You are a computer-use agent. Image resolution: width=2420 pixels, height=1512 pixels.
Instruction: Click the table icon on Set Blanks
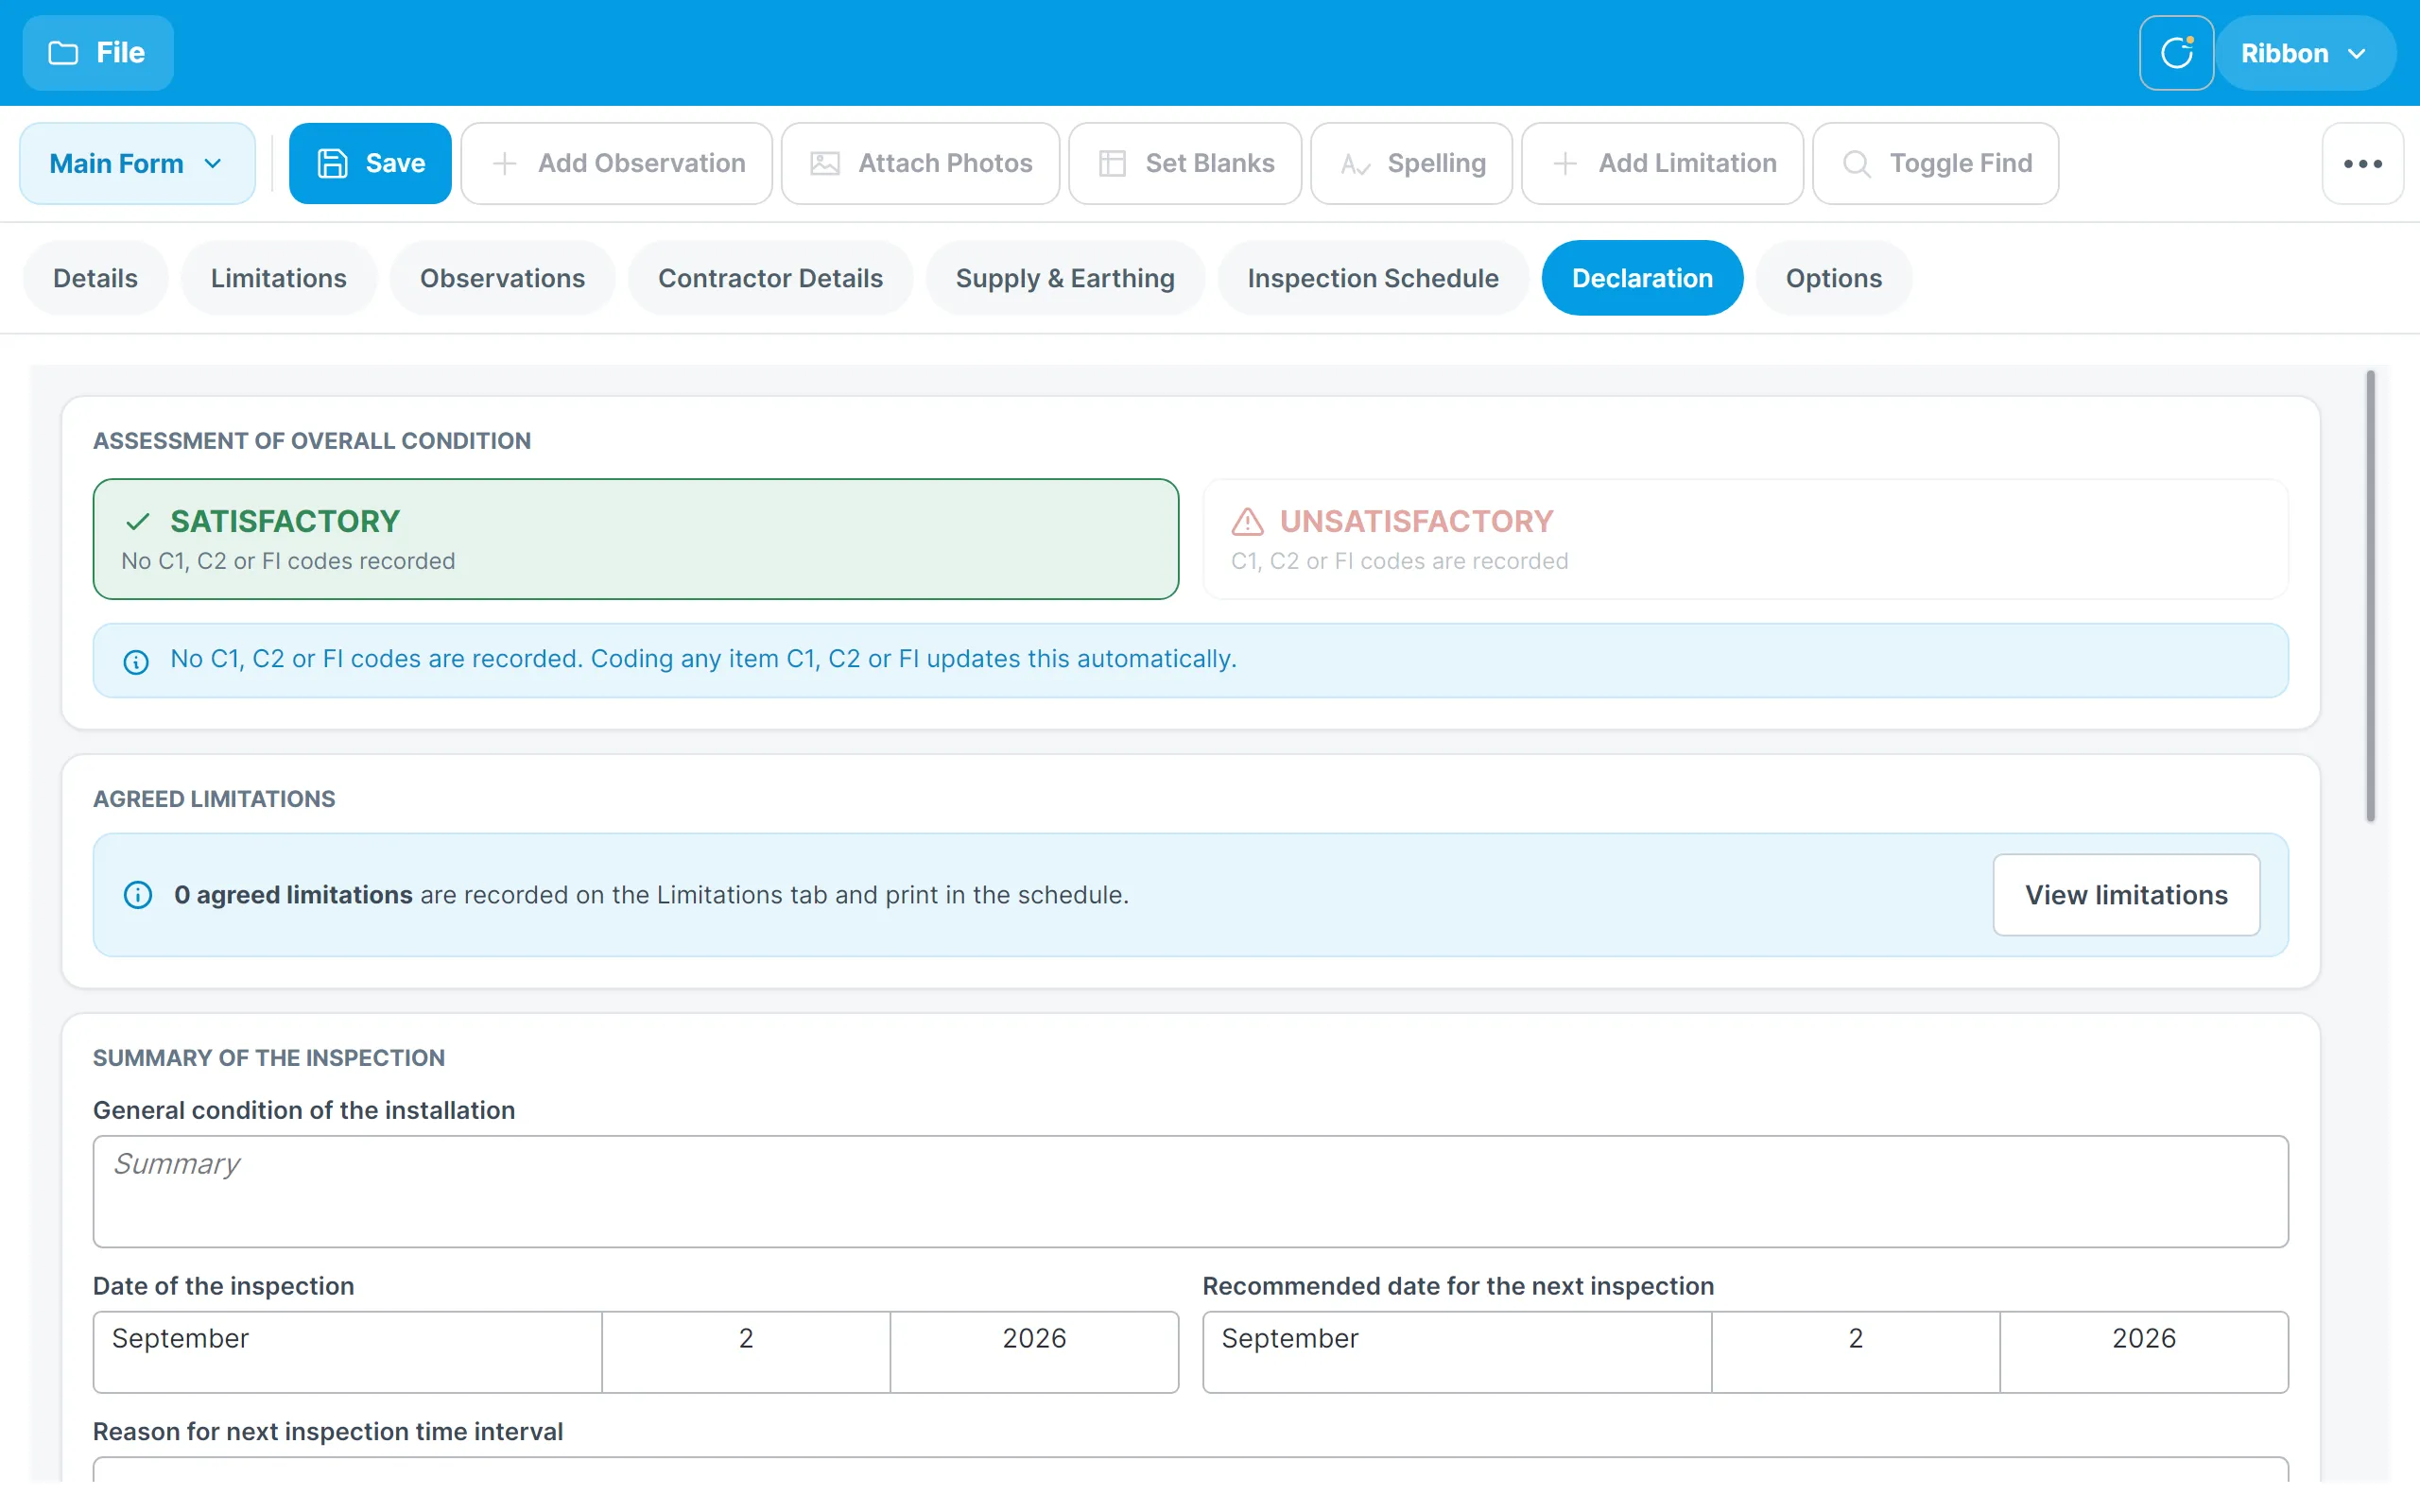tap(1112, 163)
